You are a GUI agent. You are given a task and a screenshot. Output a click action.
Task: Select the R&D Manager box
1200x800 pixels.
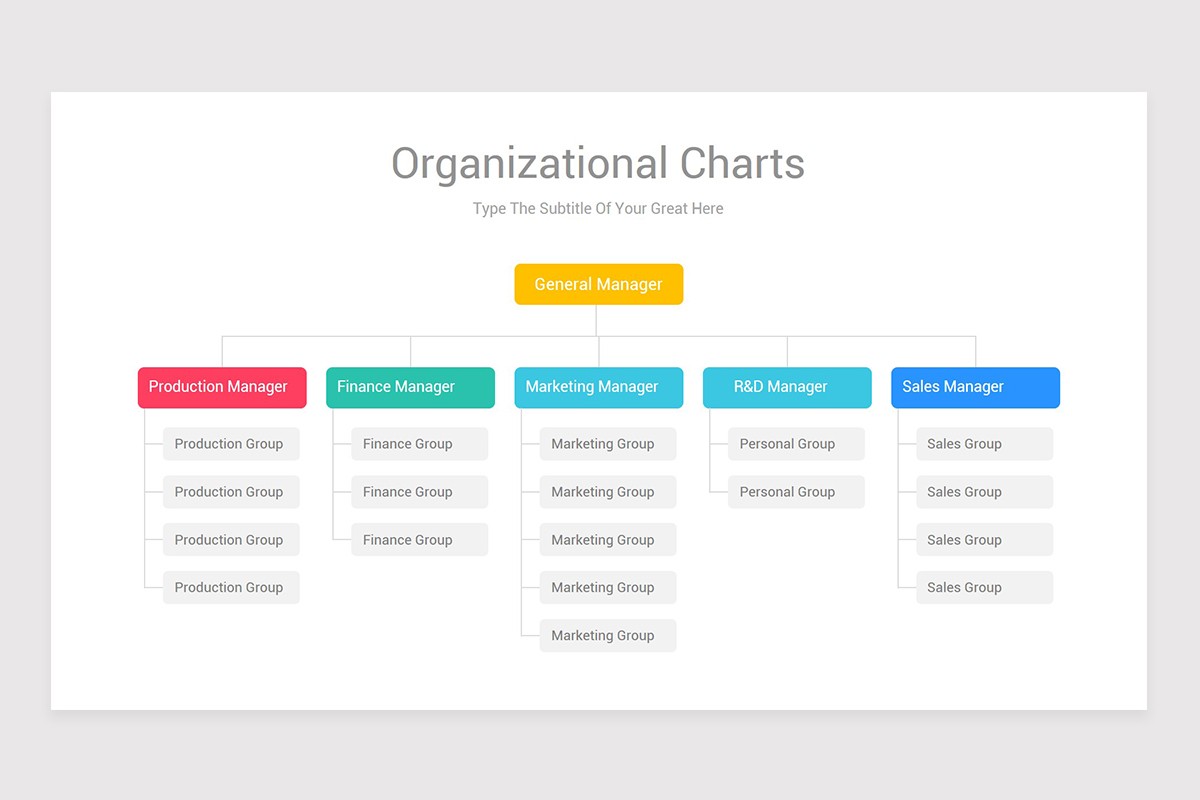(787, 387)
